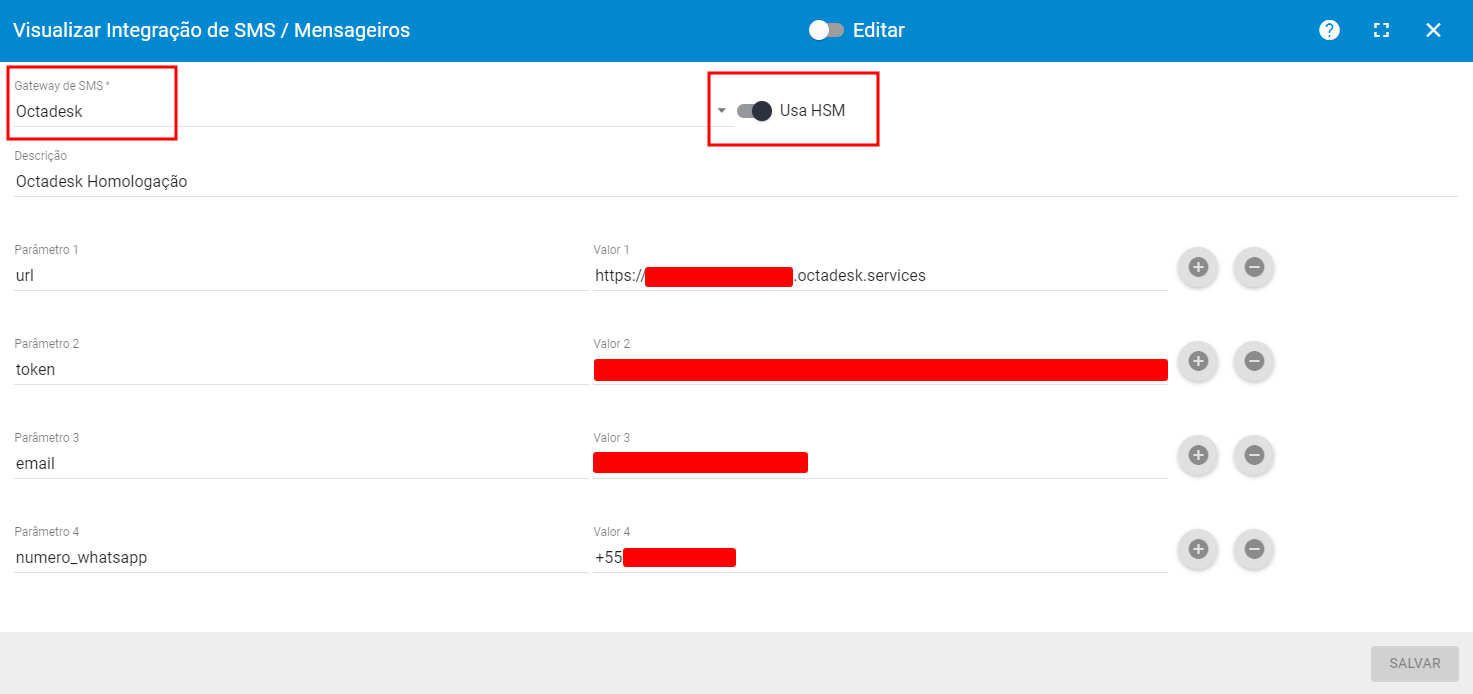The height and width of the screenshot is (694, 1473).
Task: Add a parameter after the url row
Action: click(x=1198, y=267)
